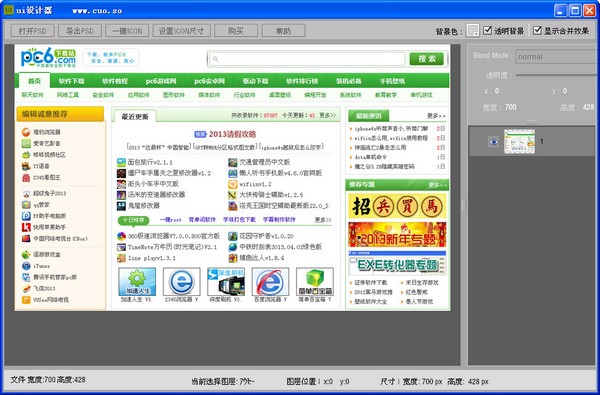The image size is (600, 395).
Task: Click the green 搜索 button in the canvas
Action: click(x=426, y=59)
